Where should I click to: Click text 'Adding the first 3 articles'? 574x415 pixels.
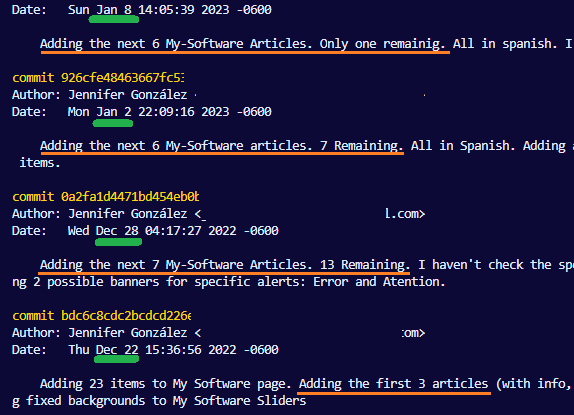394,384
